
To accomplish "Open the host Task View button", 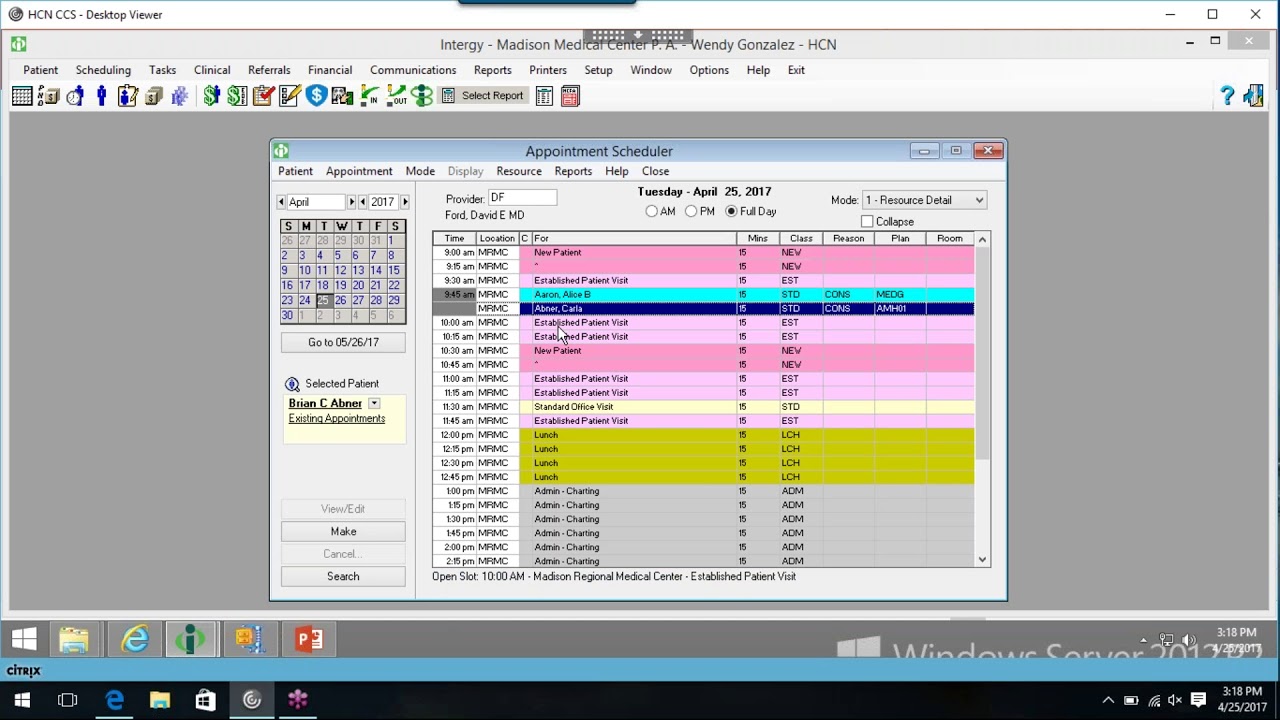I will tap(68, 700).
